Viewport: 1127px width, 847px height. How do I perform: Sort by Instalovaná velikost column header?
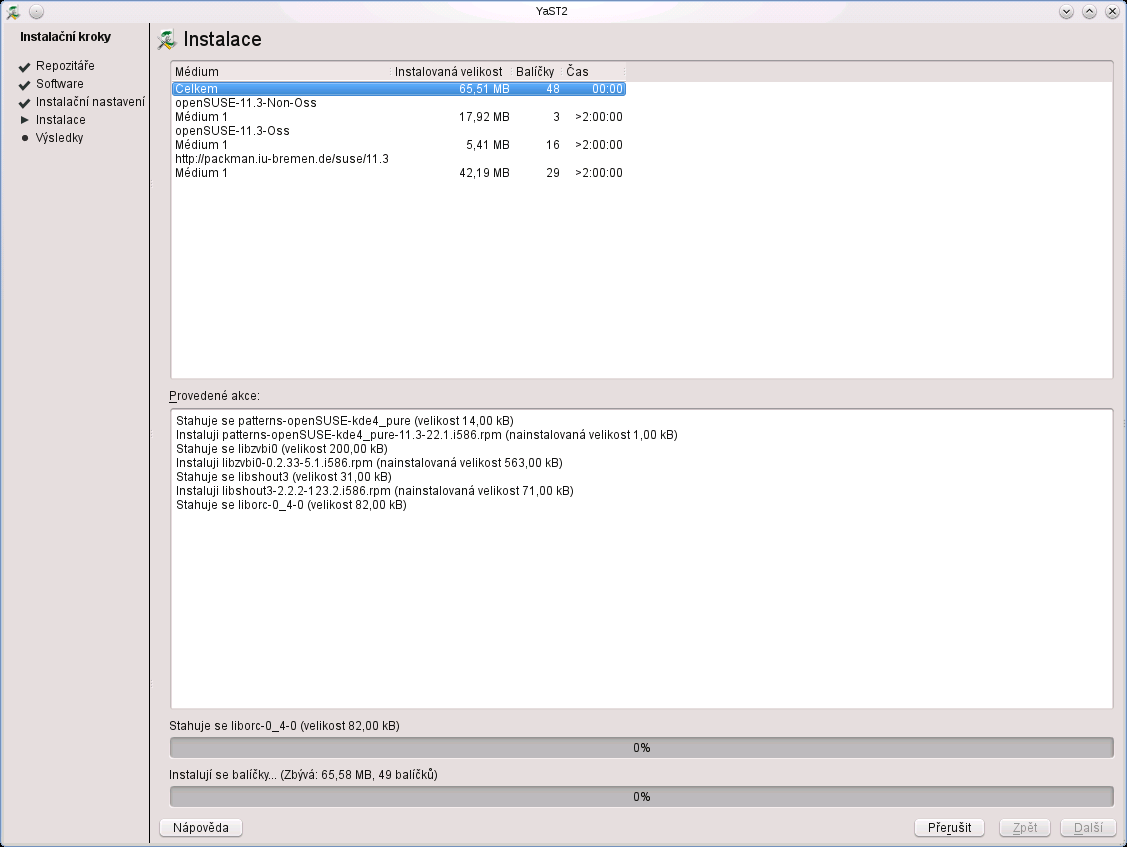tap(452, 72)
